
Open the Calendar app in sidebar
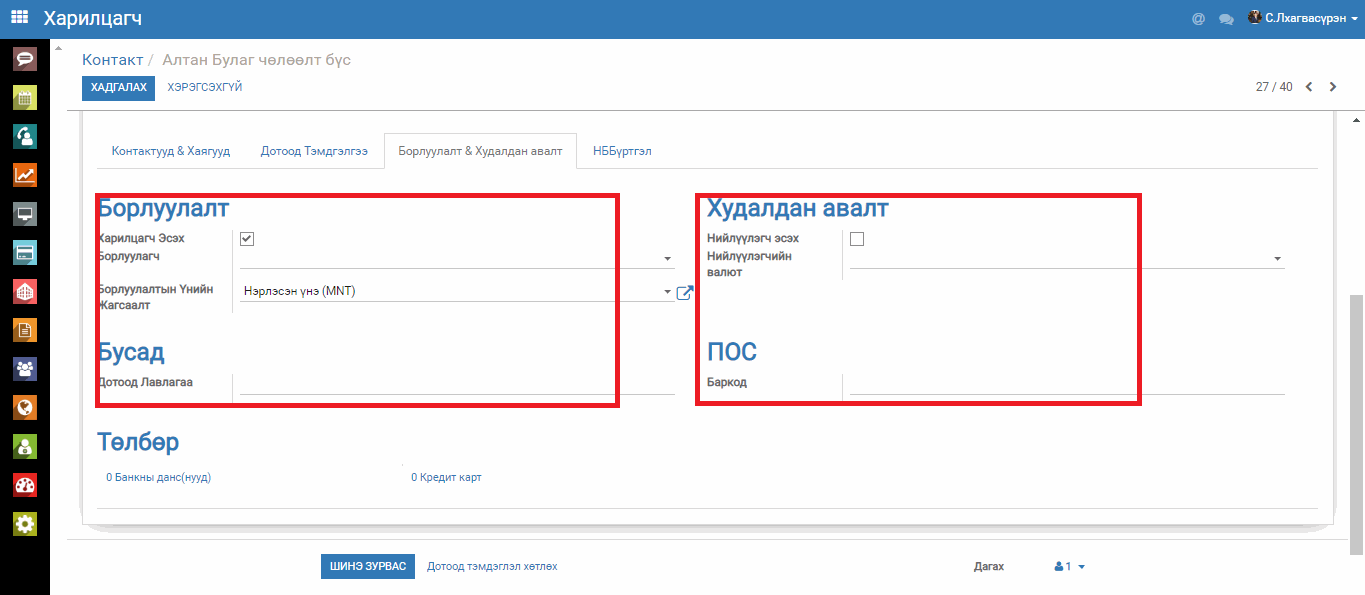tap(25, 97)
